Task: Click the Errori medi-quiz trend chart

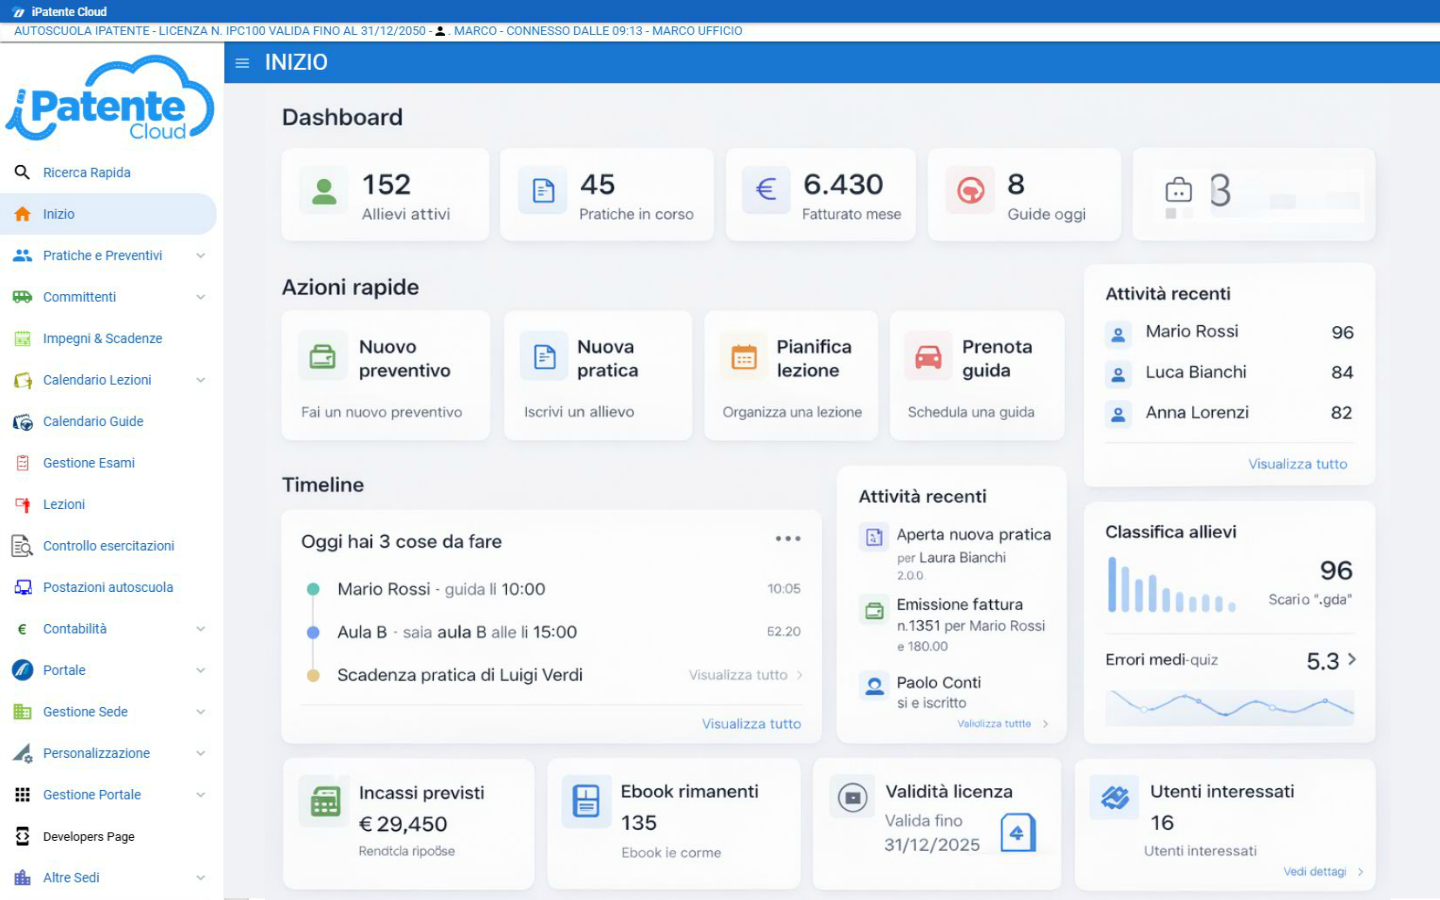Action: [x=1228, y=708]
